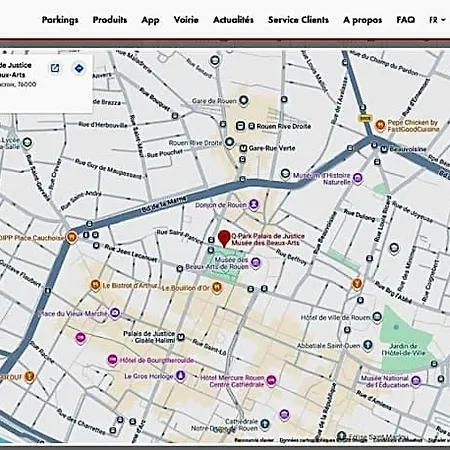Select the Place du Vieux-Marché marker

click(115, 313)
